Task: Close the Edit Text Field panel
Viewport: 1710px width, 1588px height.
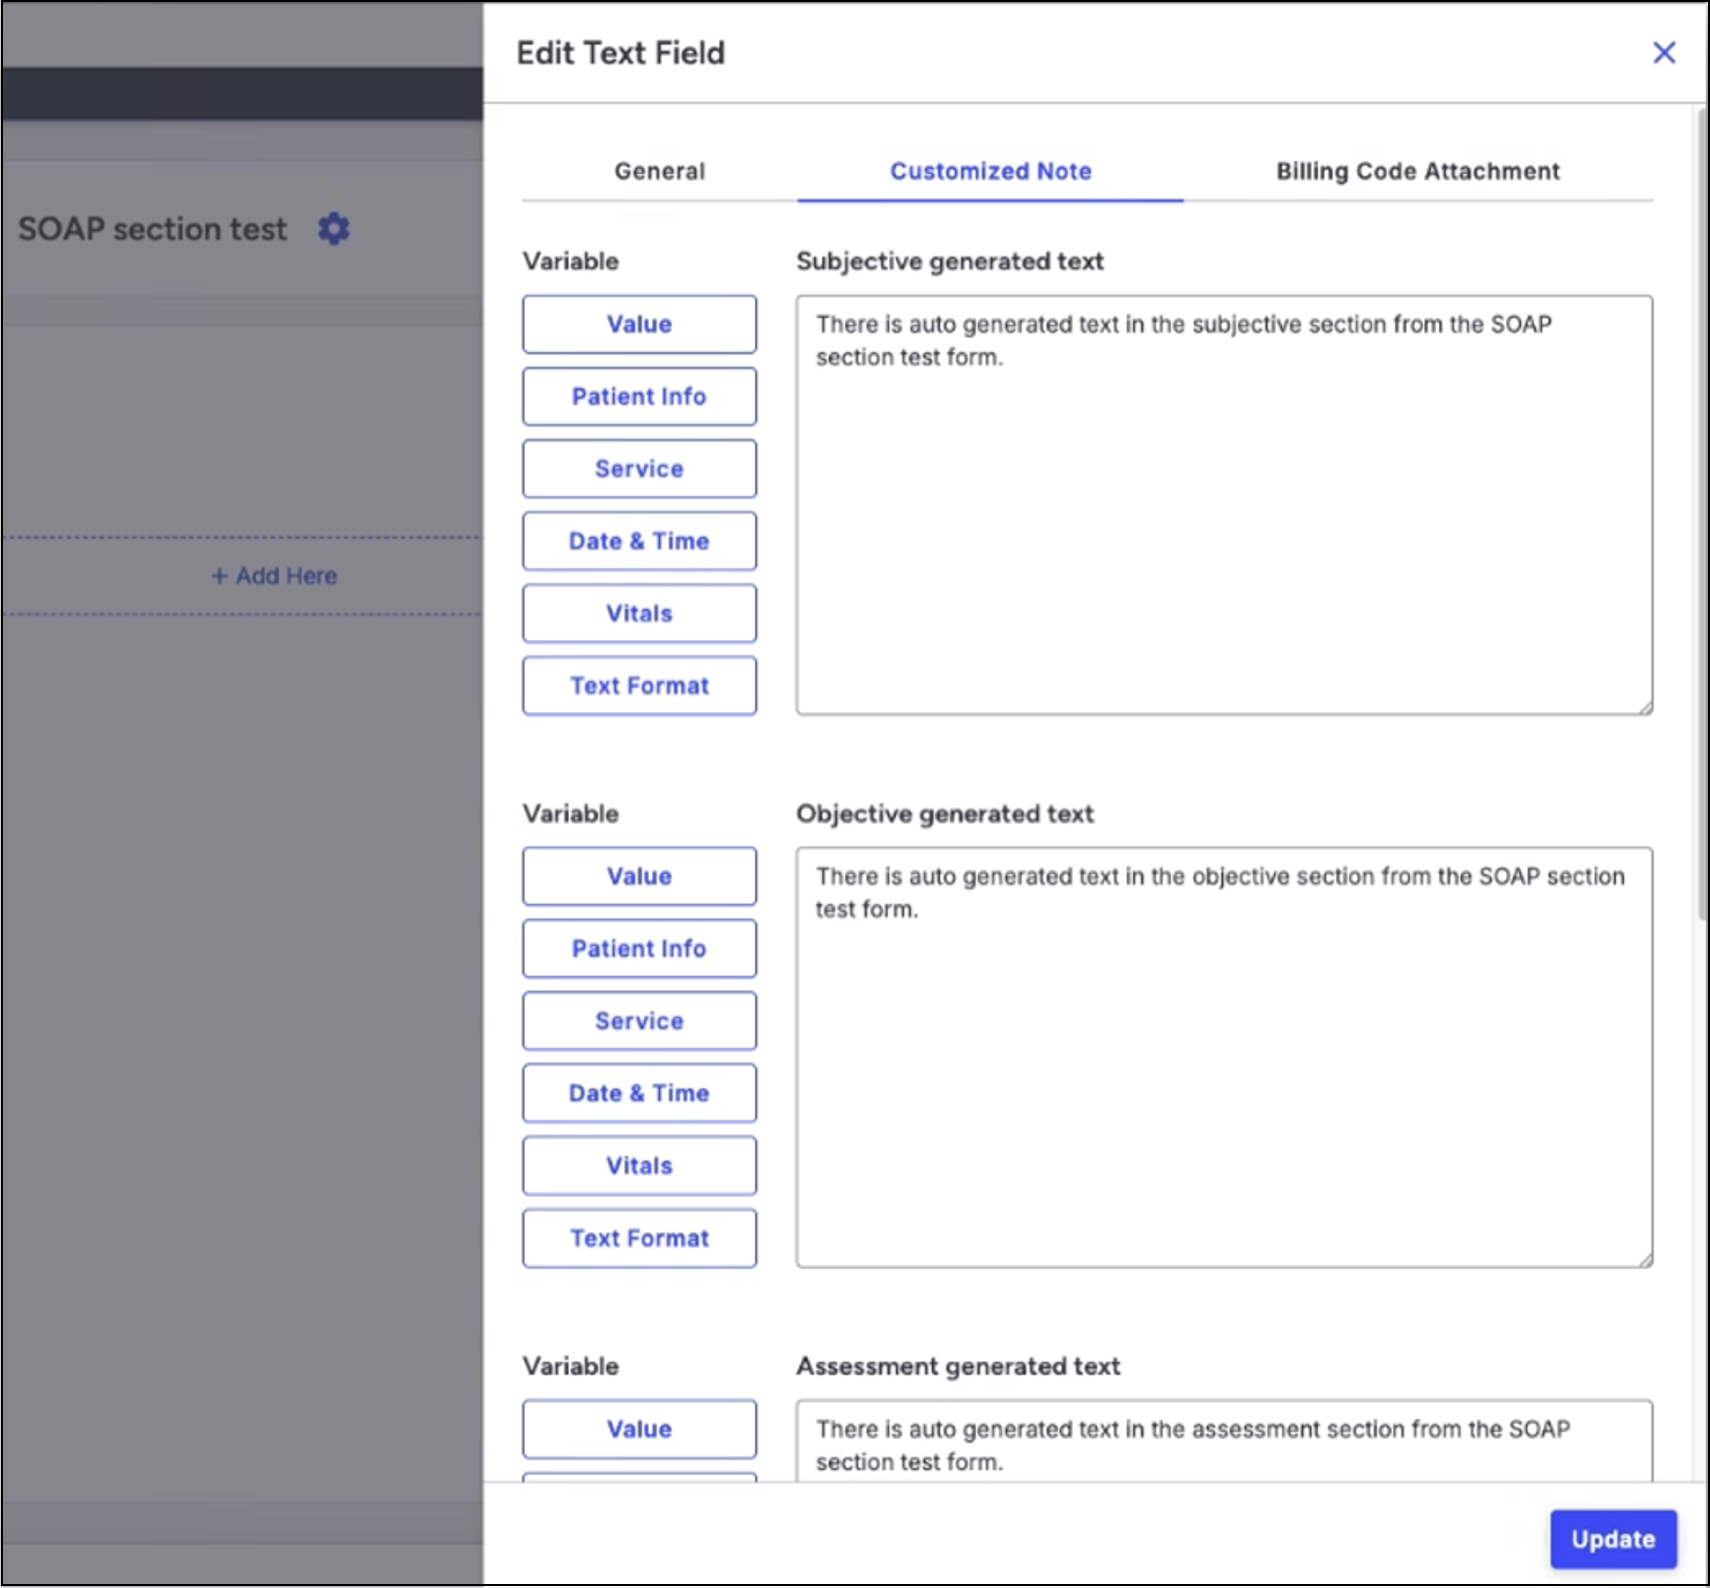Action: [1664, 53]
